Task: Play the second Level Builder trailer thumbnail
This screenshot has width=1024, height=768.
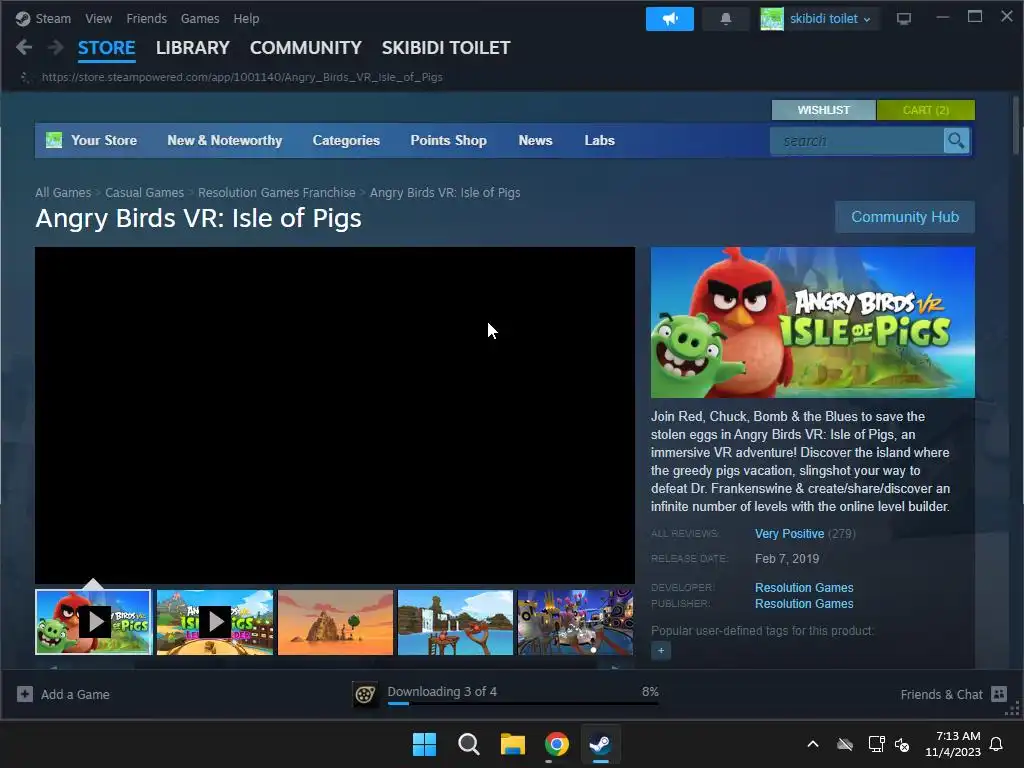Action: 215,622
